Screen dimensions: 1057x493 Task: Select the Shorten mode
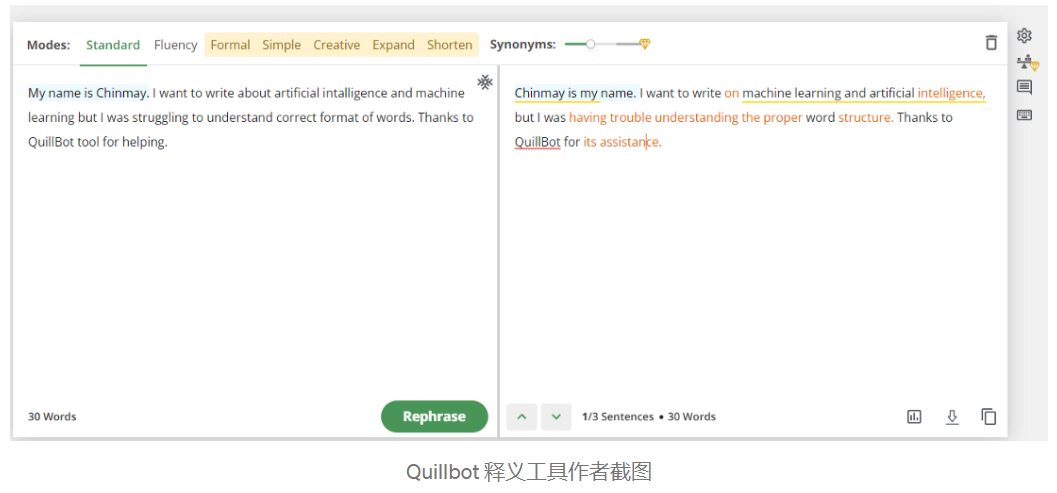[x=449, y=45]
